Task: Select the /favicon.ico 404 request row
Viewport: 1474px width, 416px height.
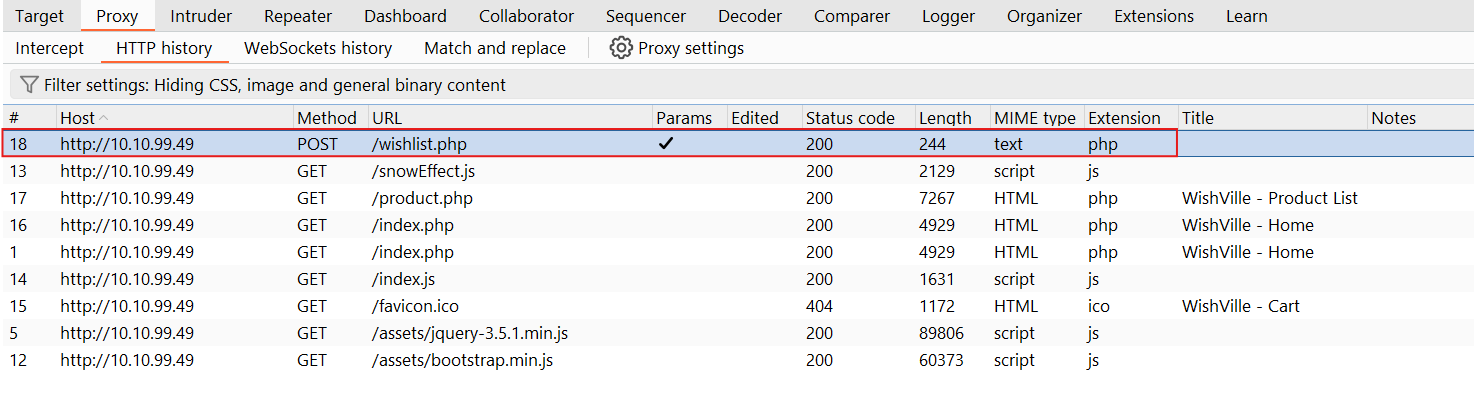Action: (x=737, y=306)
